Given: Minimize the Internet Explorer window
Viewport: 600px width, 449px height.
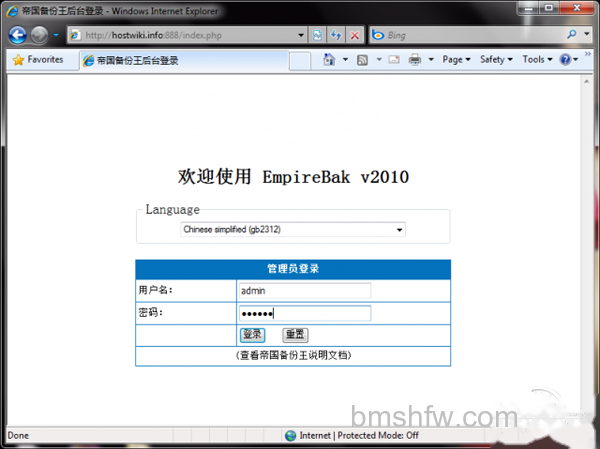Looking at the screenshot, I should pos(529,8).
